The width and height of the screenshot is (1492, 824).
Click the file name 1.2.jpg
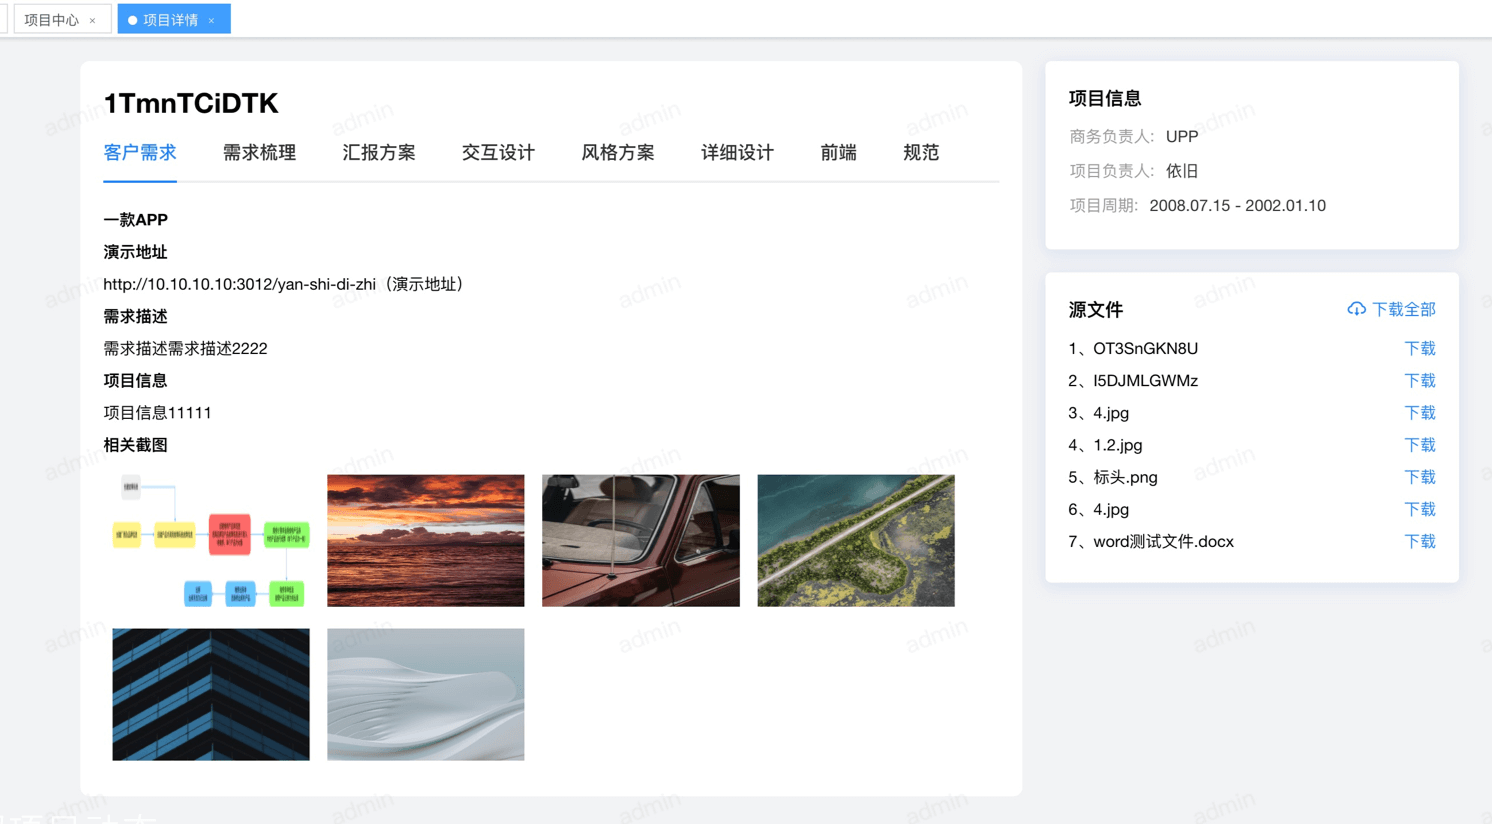[x=1117, y=445]
